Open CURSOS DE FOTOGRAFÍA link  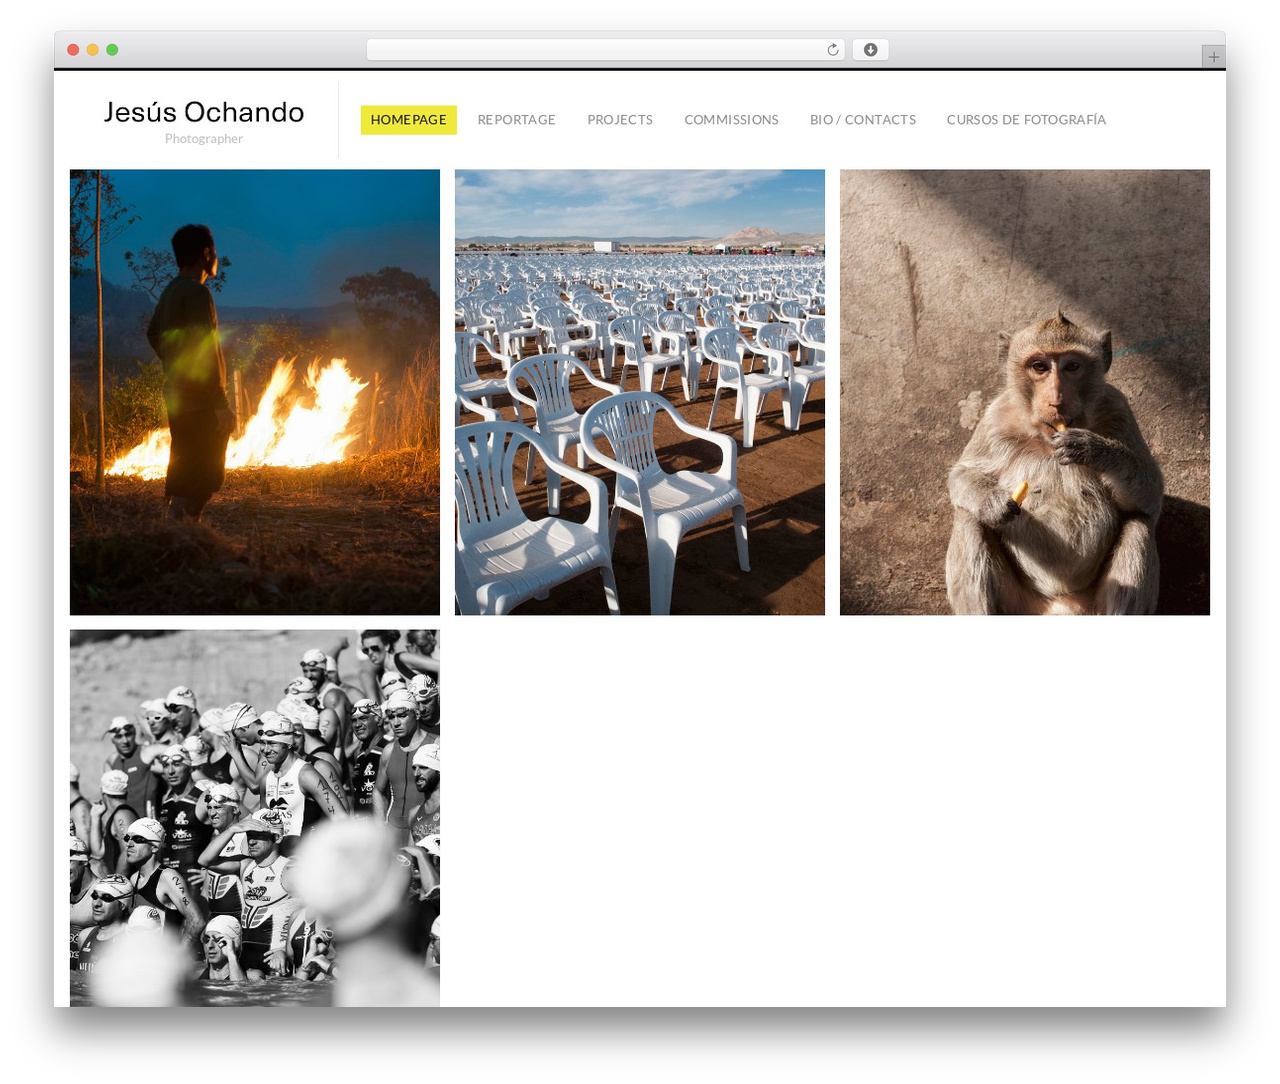tap(1026, 120)
